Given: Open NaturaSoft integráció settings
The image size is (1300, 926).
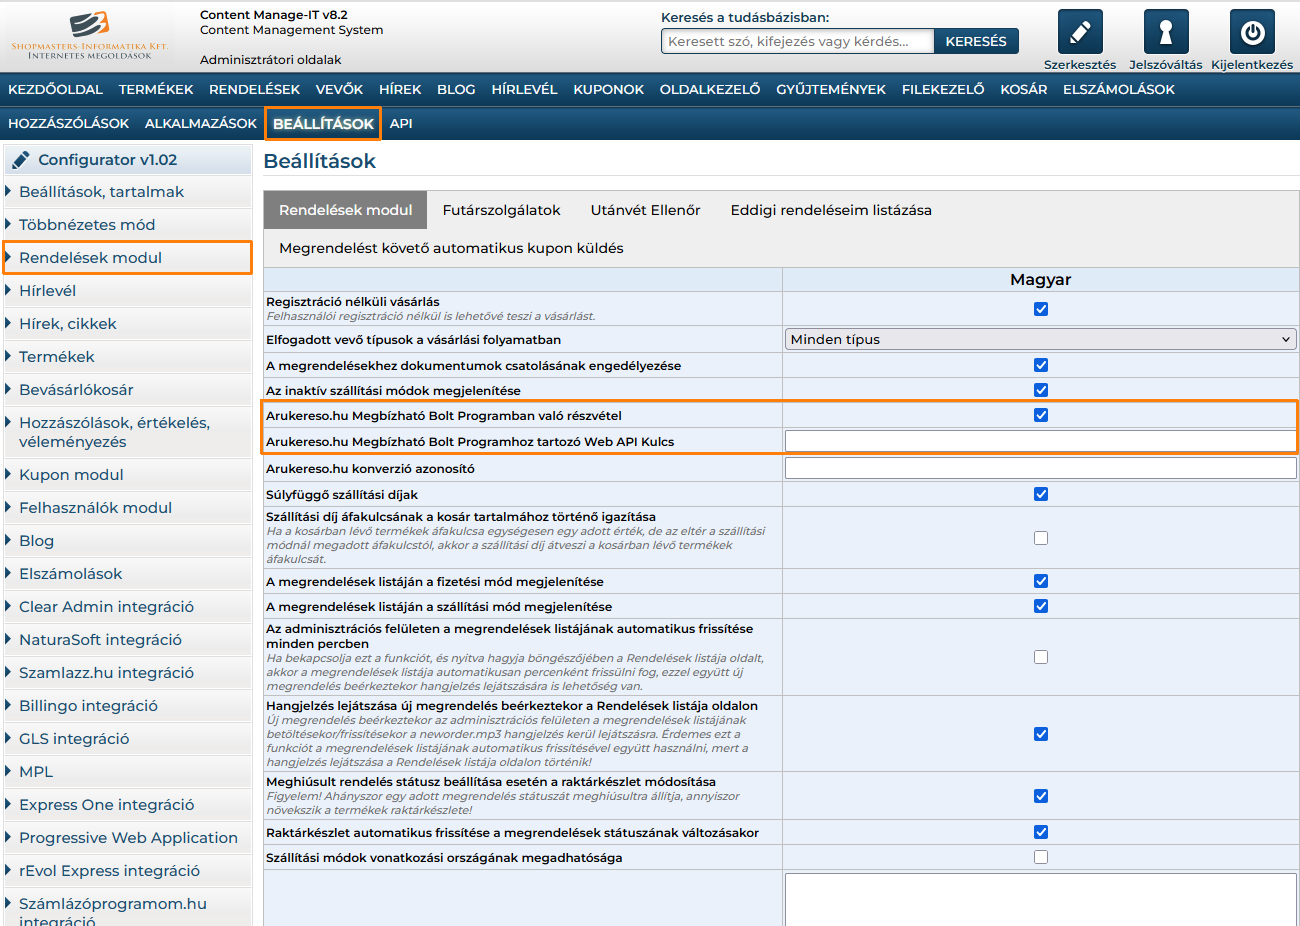Looking at the screenshot, I should pyautogui.click(x=128, y=640).
